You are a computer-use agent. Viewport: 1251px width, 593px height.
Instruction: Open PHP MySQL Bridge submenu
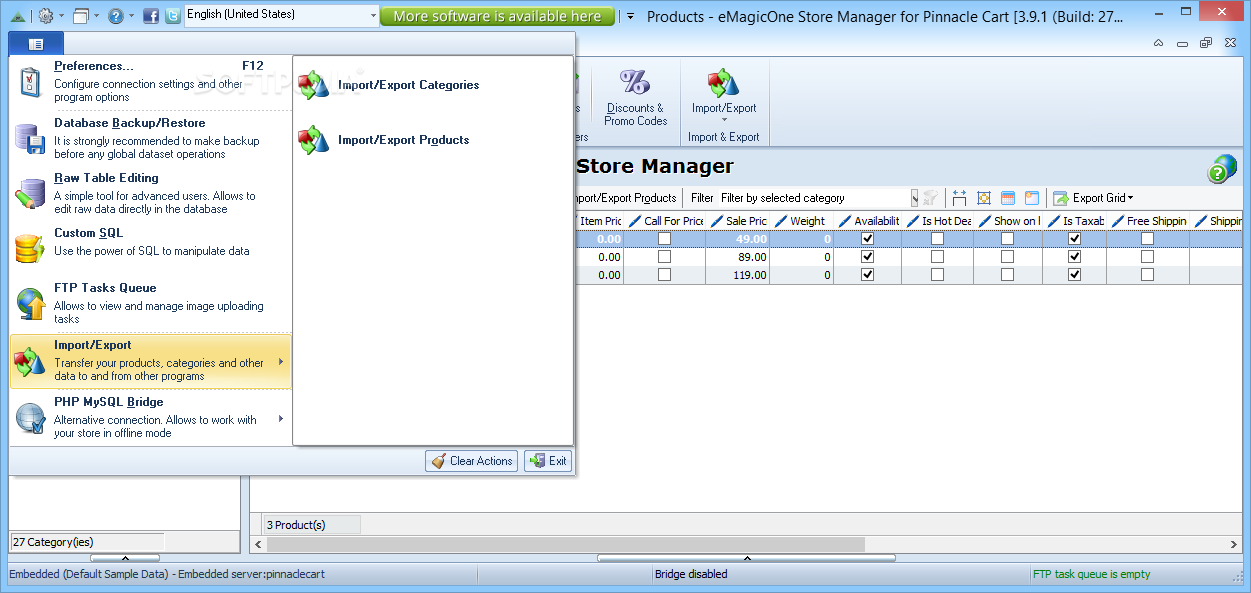(150, 418)
